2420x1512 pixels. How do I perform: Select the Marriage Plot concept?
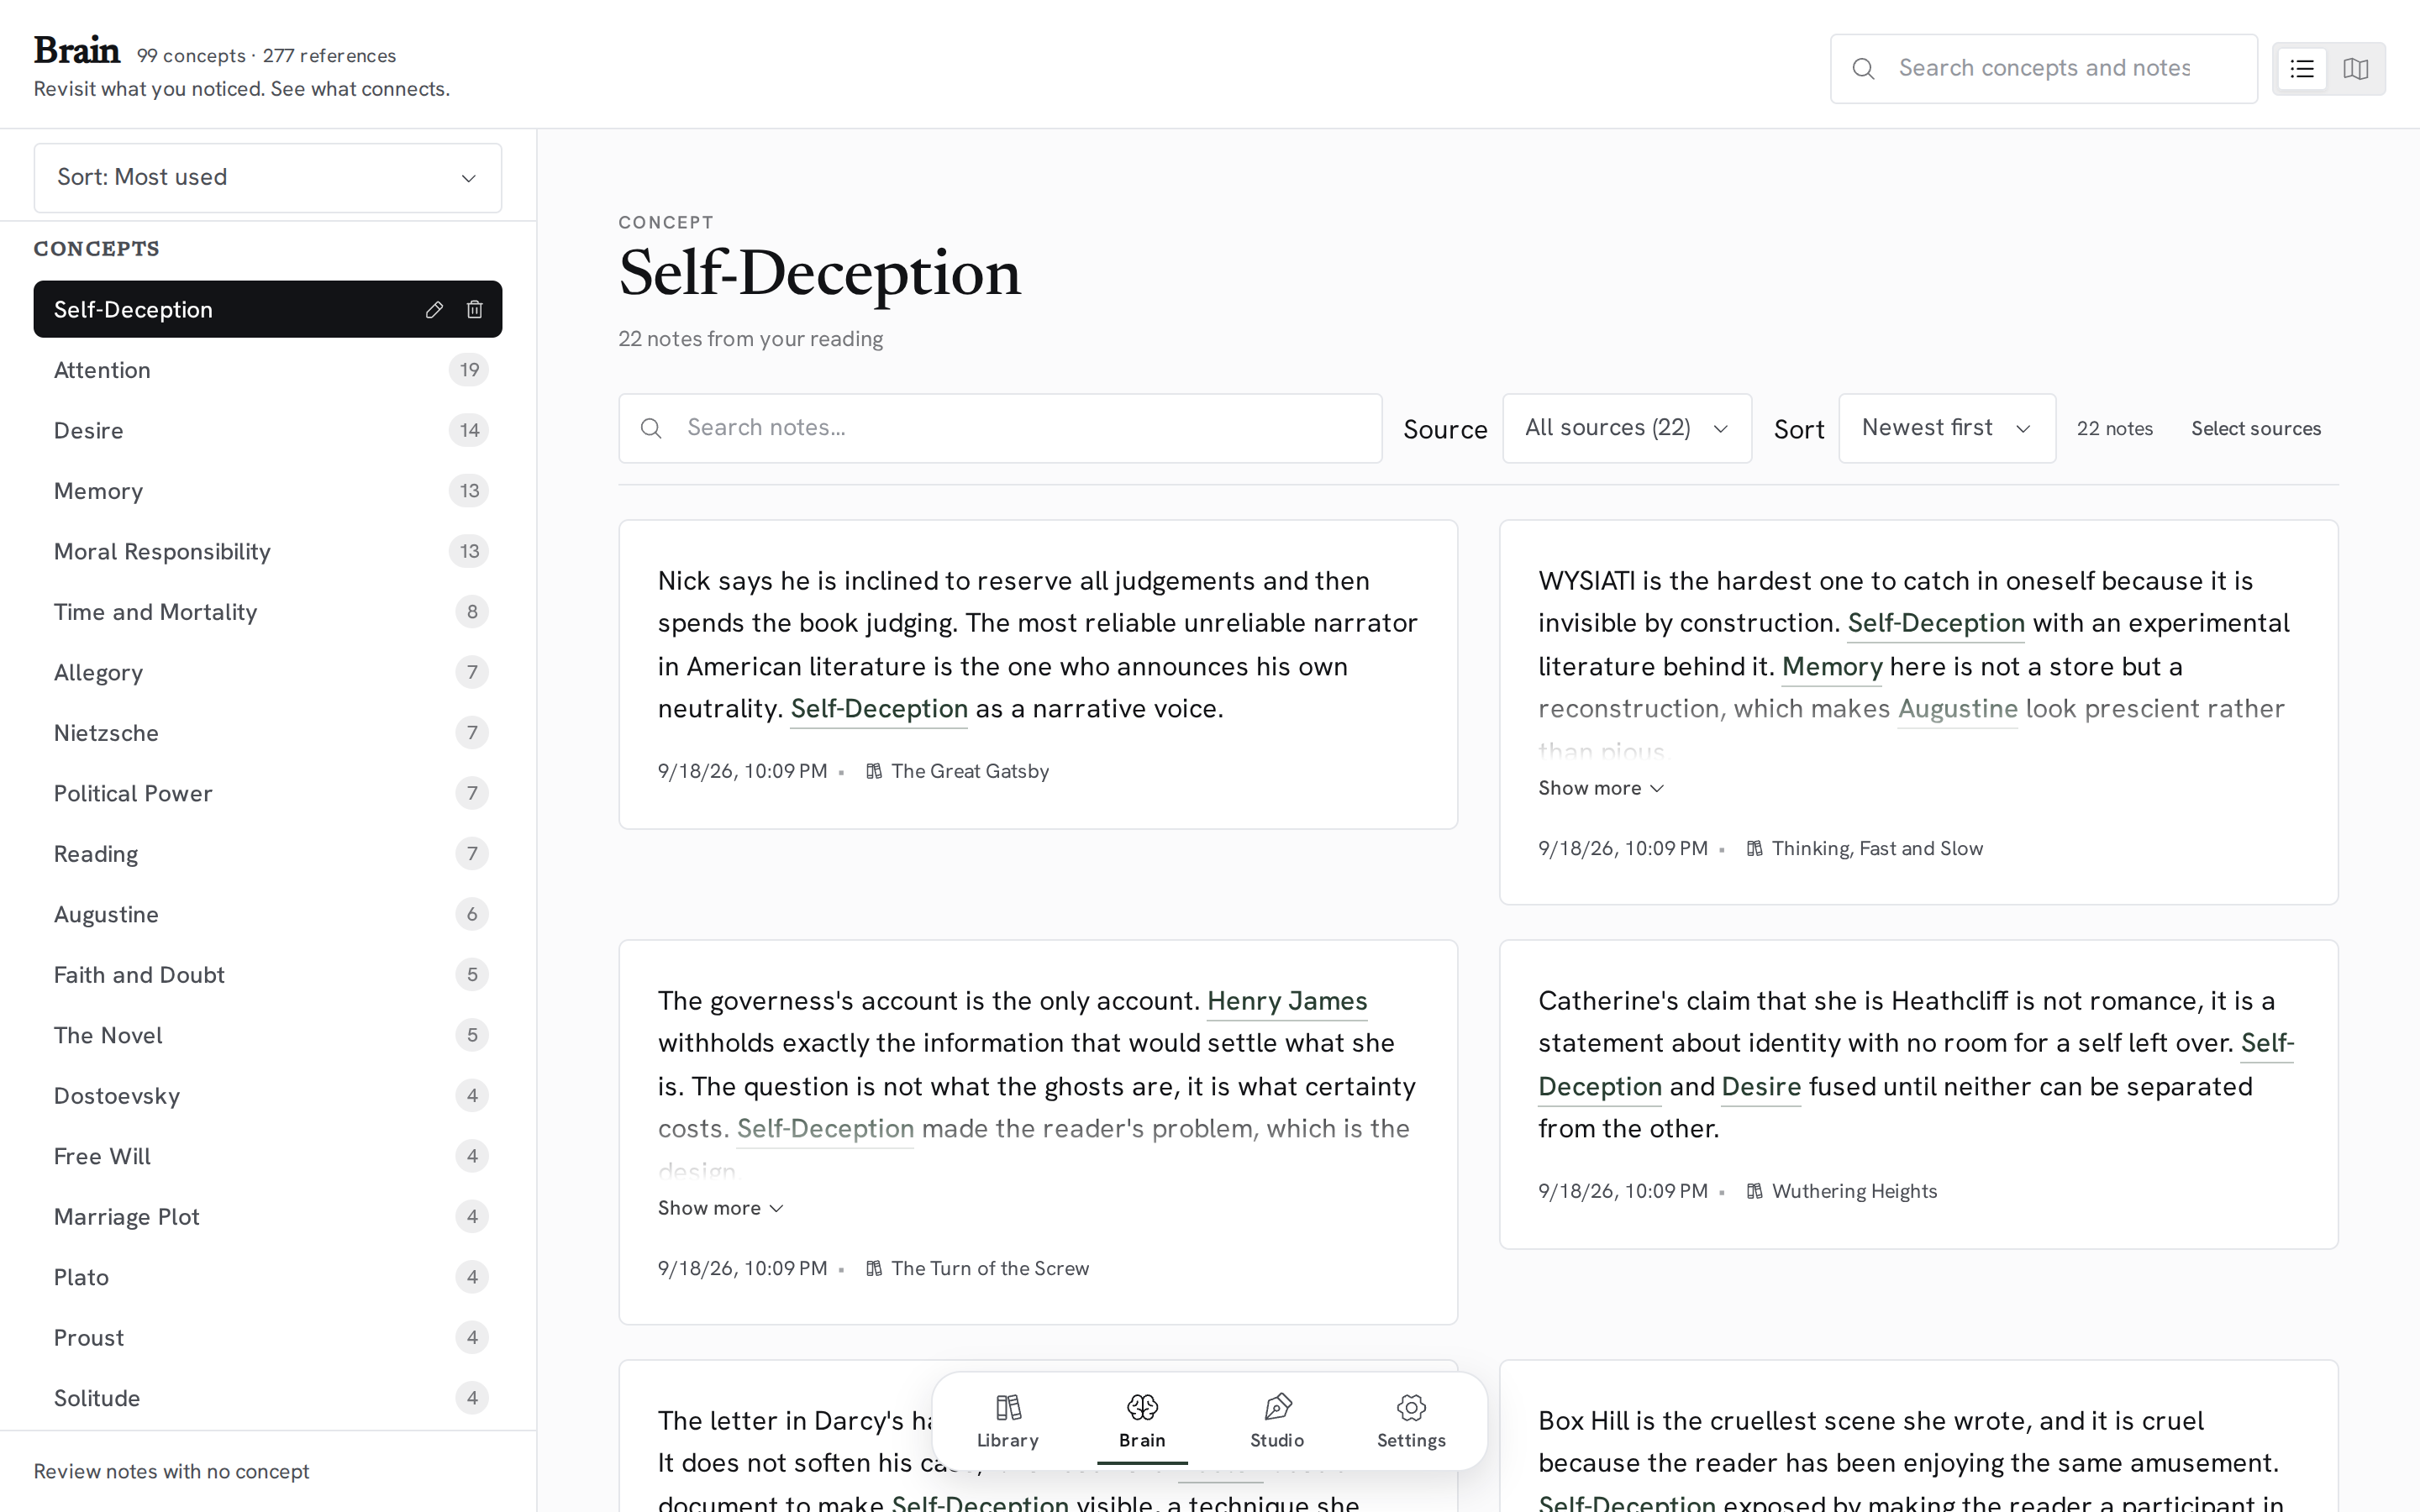click(268, 1217)
